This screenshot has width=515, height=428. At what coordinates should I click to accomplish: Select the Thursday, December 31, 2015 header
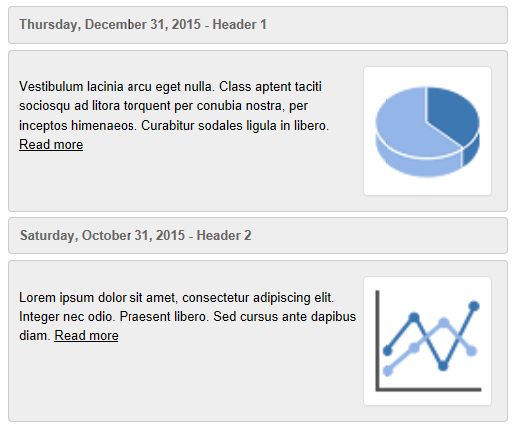pos(258,25)
